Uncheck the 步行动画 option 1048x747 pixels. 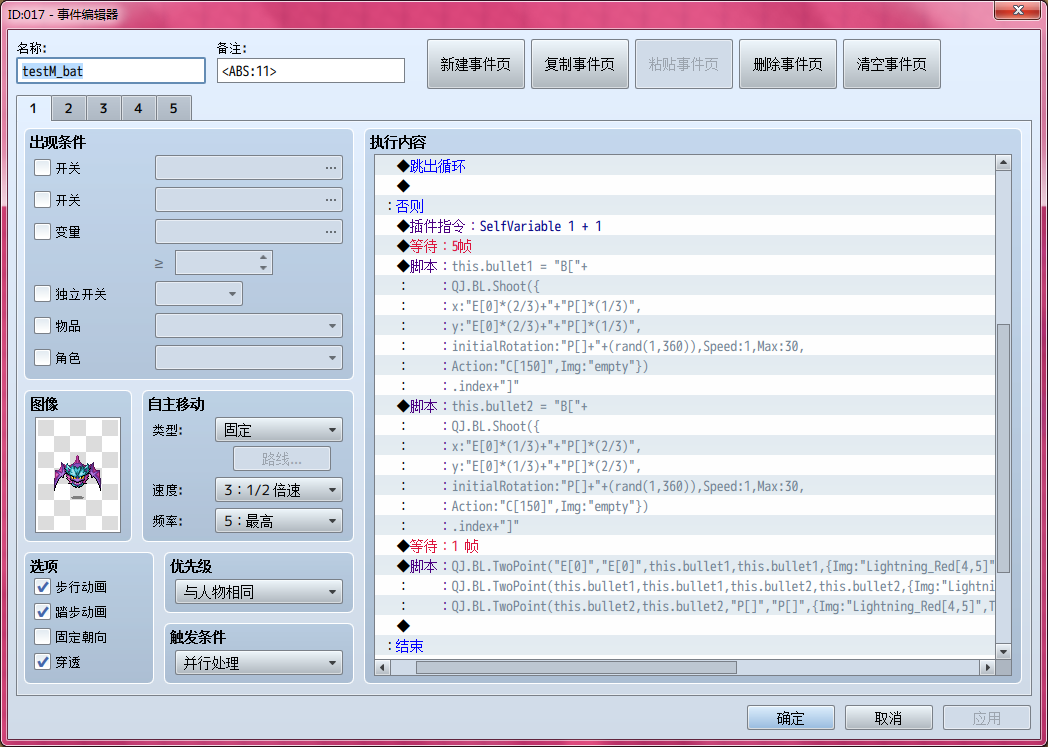click(42, 587)
